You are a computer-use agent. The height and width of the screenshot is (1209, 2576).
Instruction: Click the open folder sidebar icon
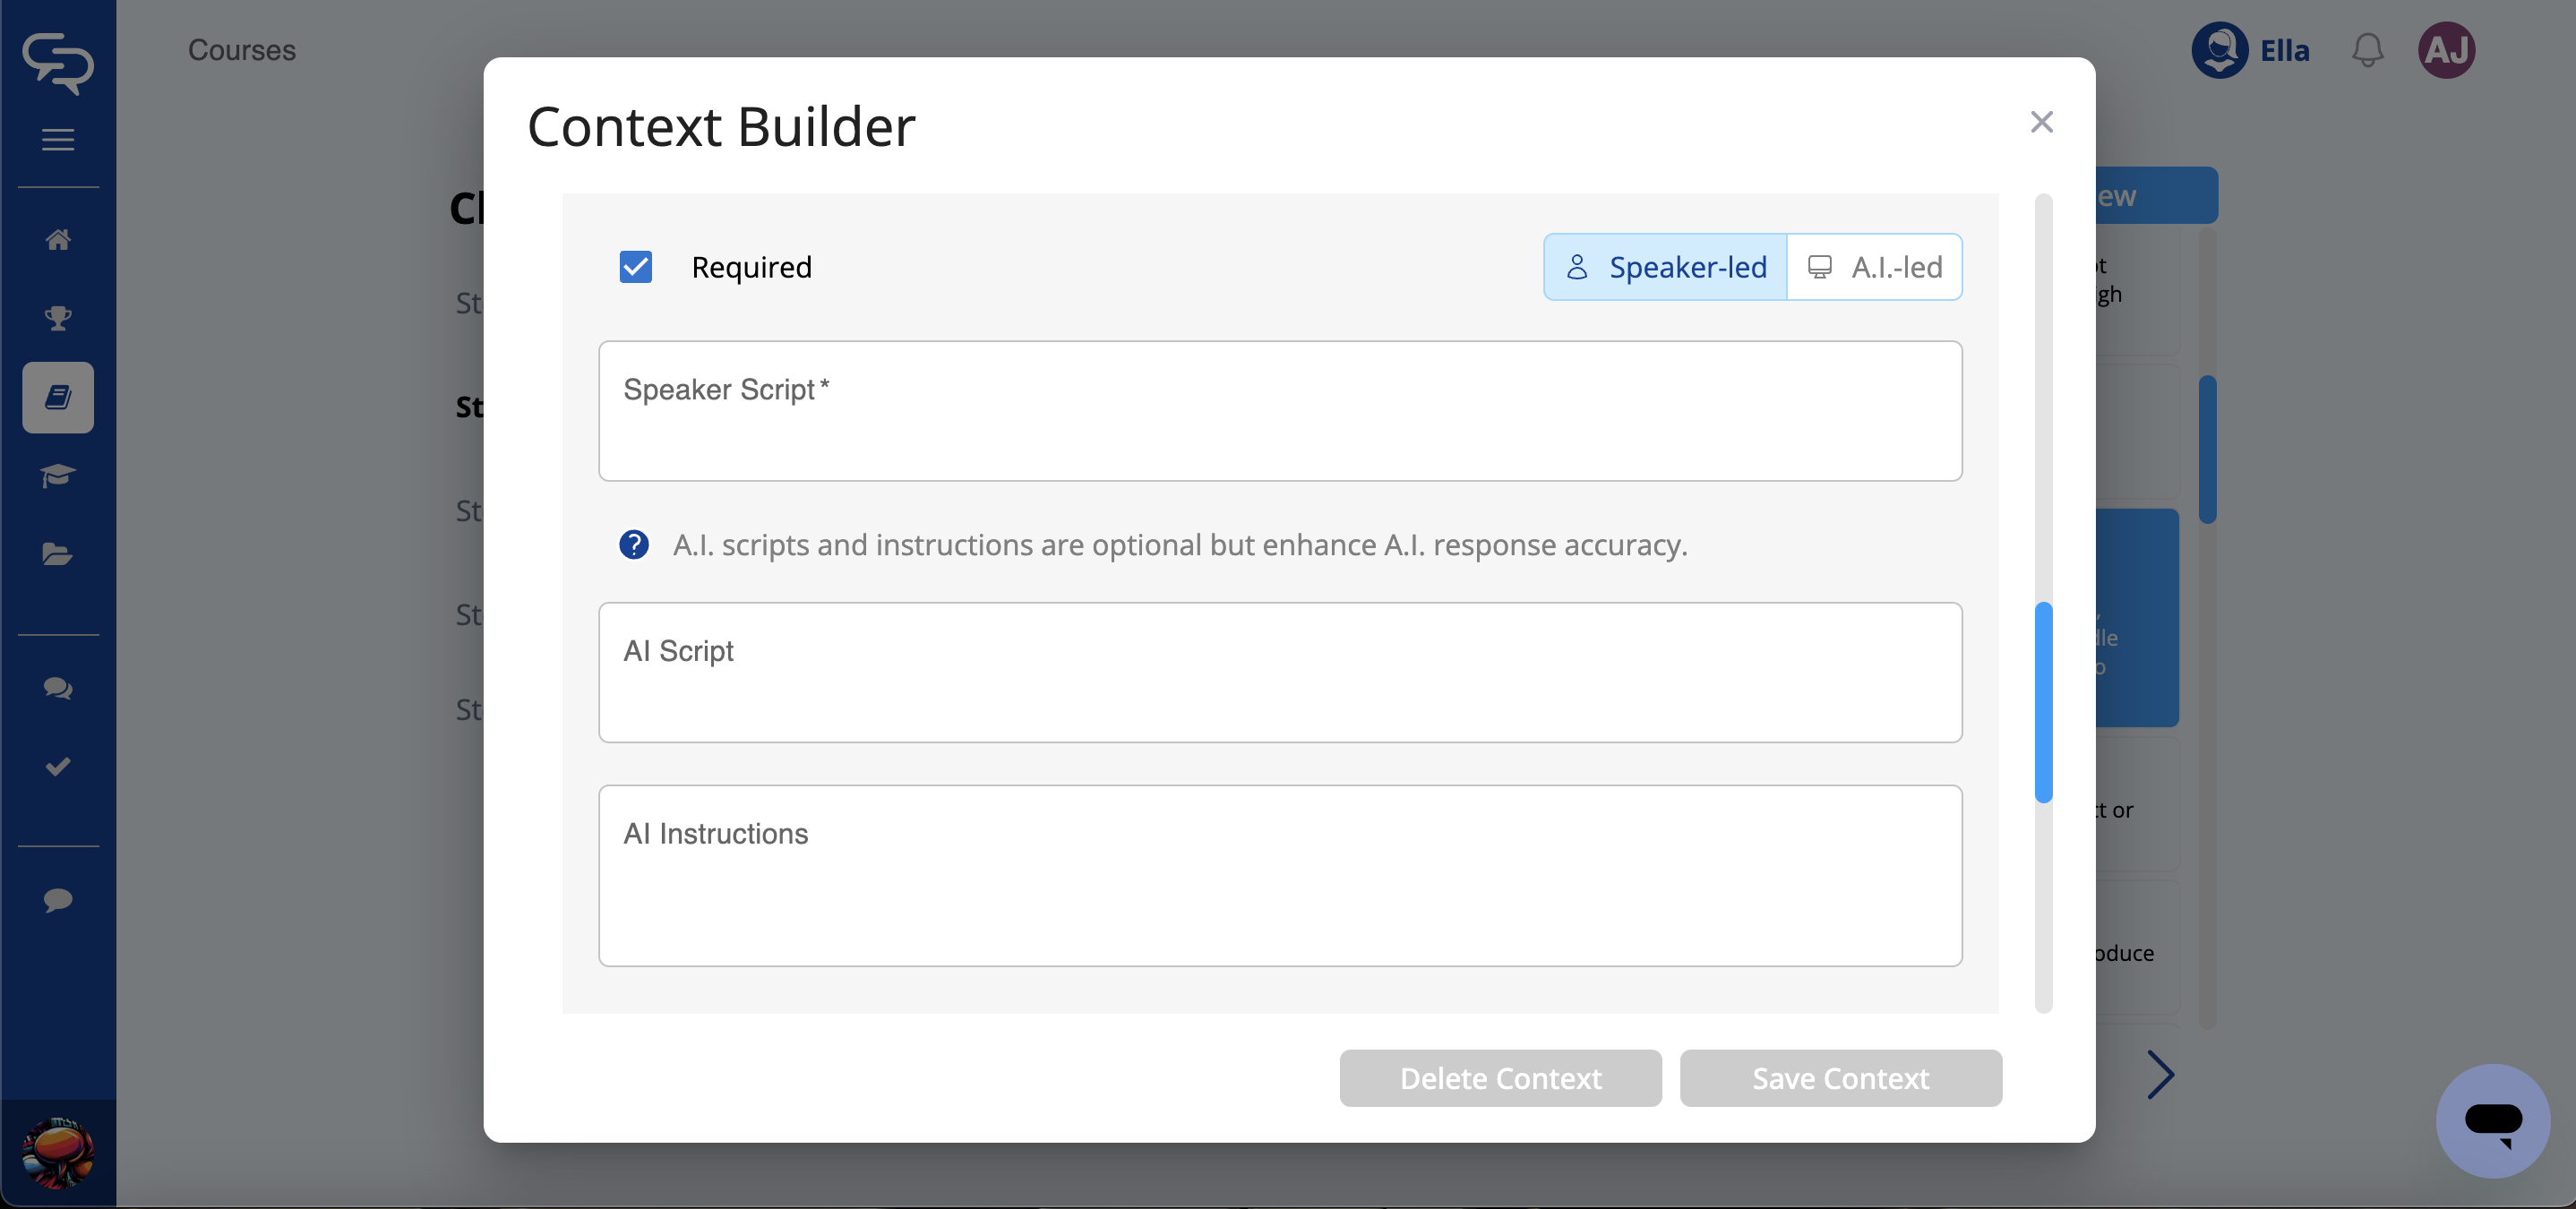point(58,554)
